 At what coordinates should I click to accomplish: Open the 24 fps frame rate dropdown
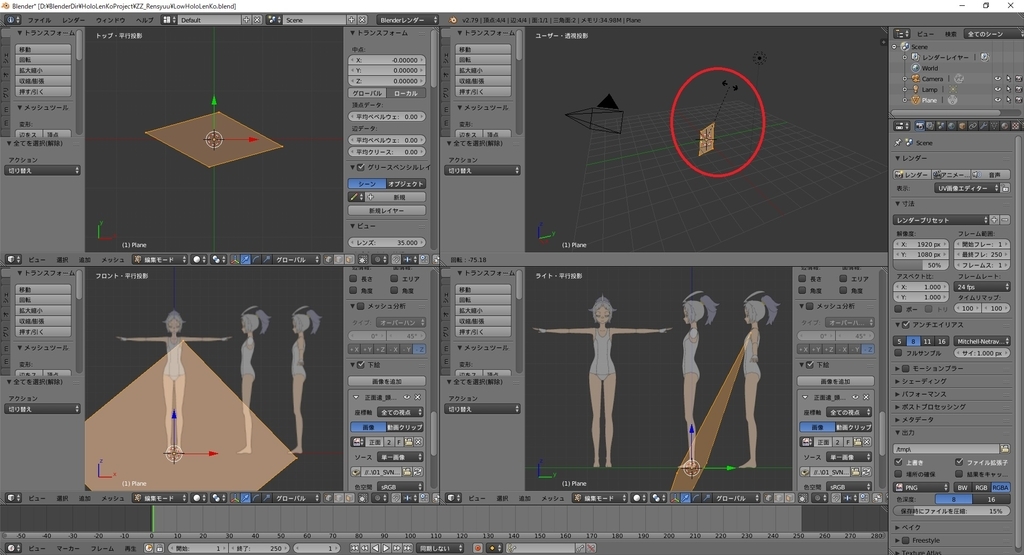982,287
